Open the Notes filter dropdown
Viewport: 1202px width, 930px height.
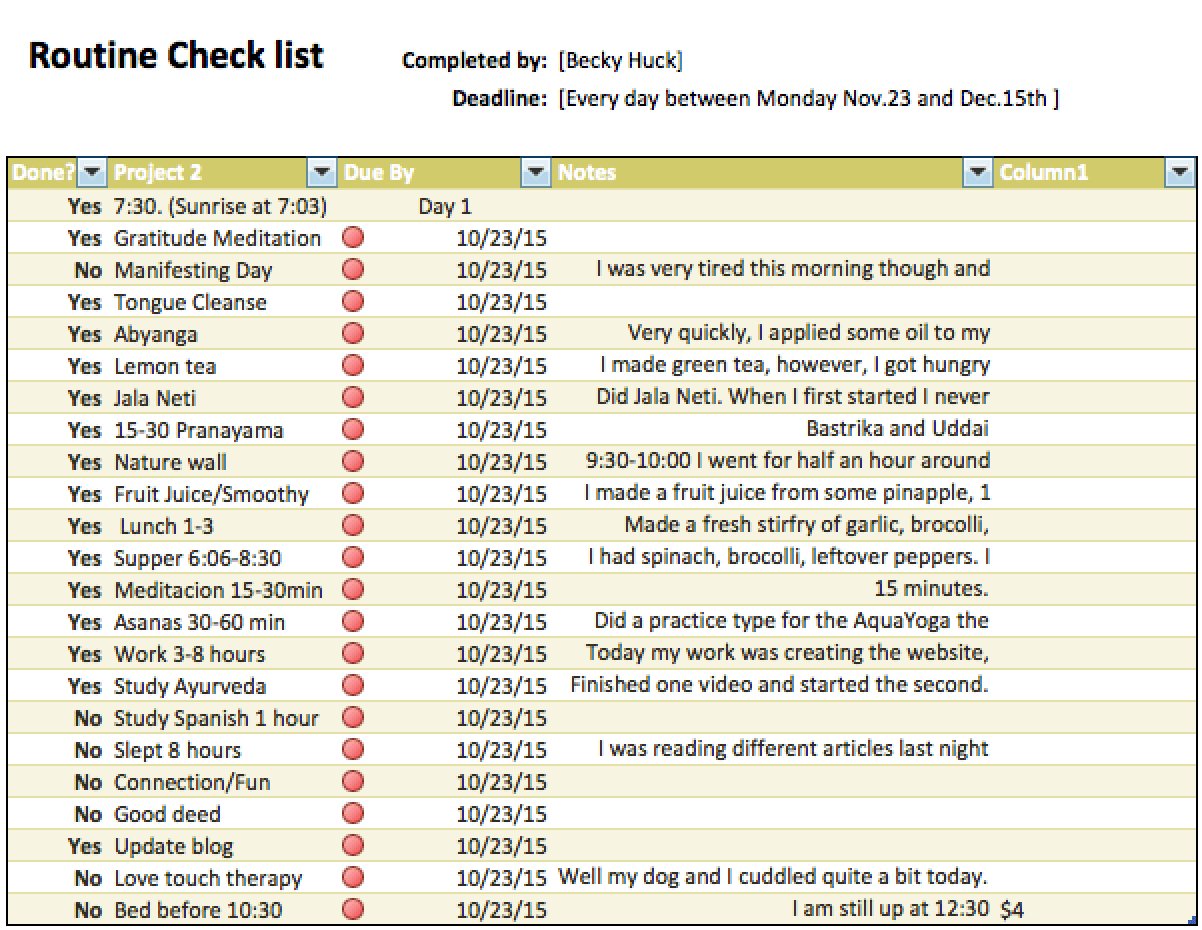click(x=978, y=172)
